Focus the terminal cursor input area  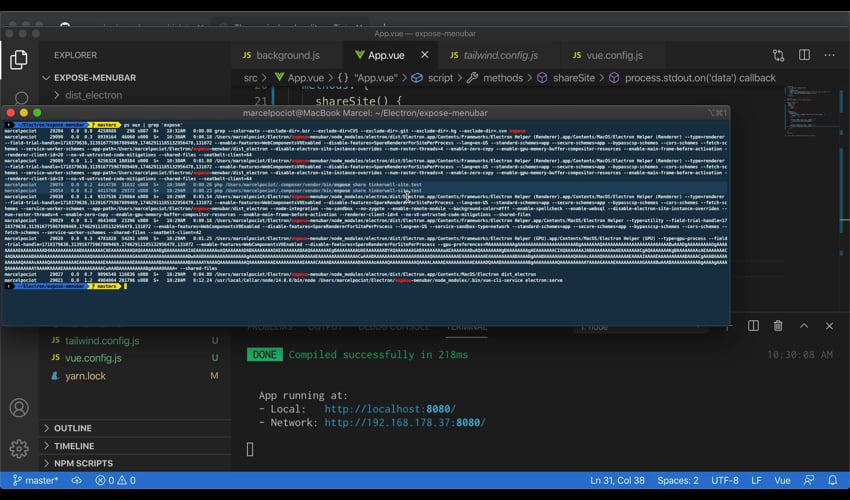click(x=250, y=449)
